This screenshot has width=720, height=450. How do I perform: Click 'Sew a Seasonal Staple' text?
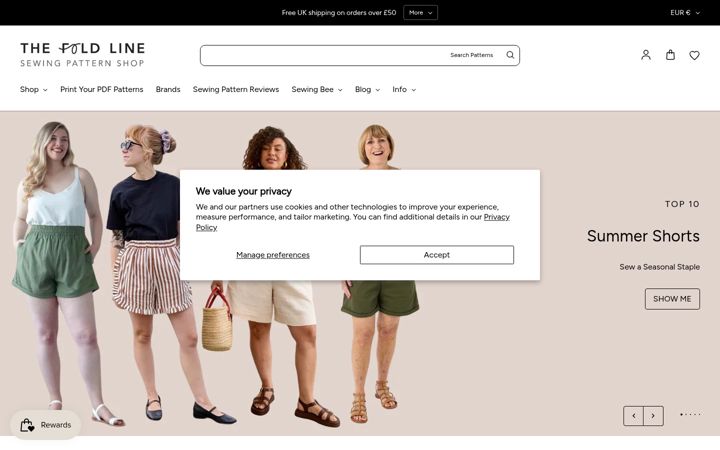pos(659,267)
